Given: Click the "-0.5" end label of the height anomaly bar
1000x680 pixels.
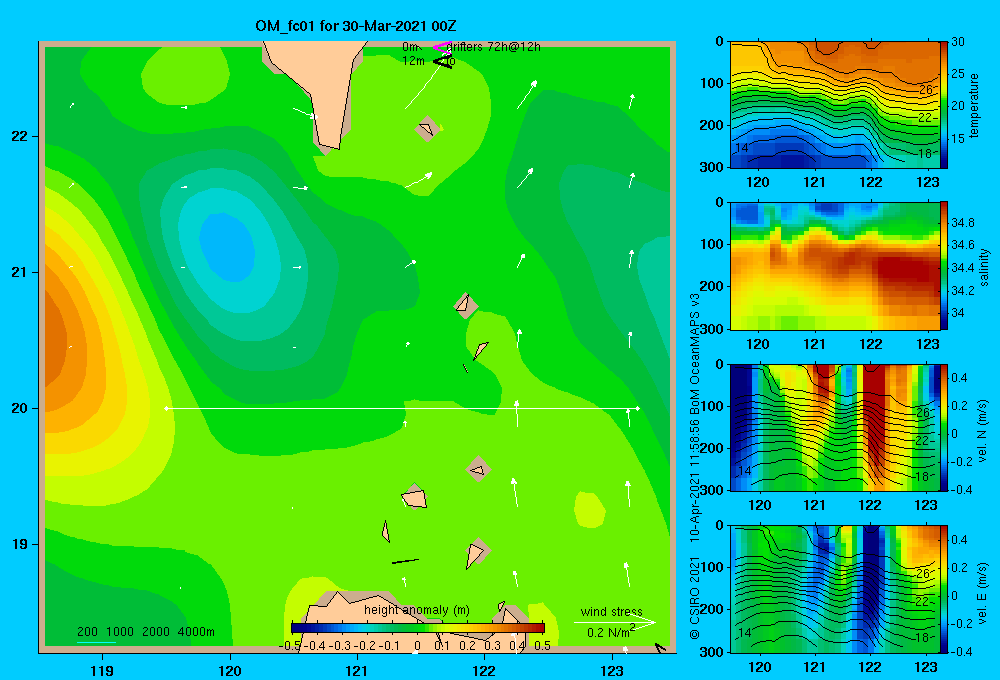Looking at the screenshot, I should pyautogui.click(x=290, y=646).
